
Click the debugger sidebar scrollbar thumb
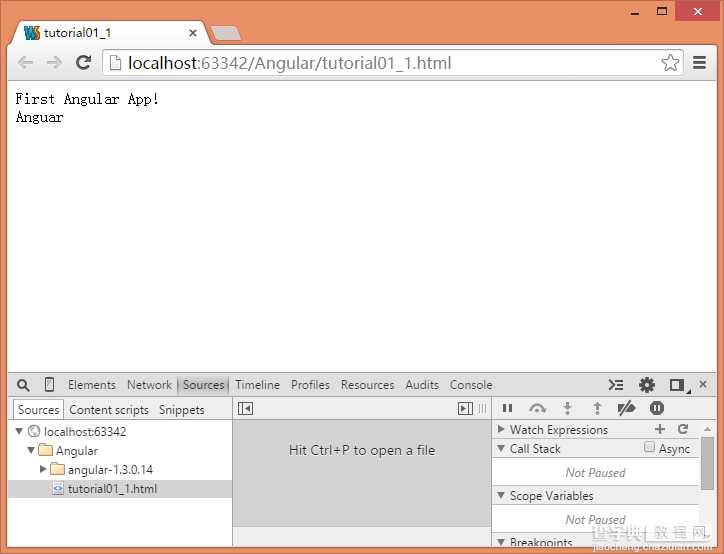pyautogui.click(x=707, y=463)
